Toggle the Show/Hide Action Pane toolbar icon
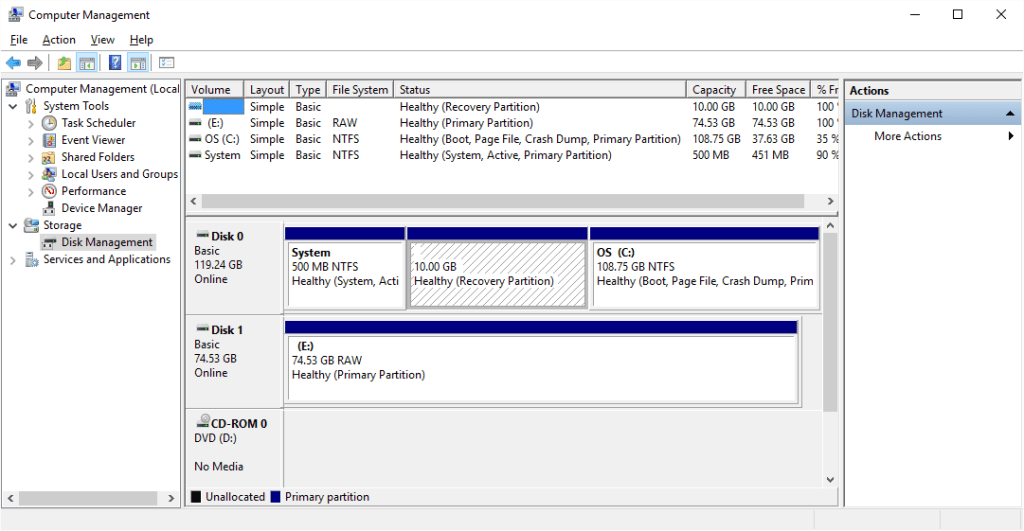 [x=138, y=63]
